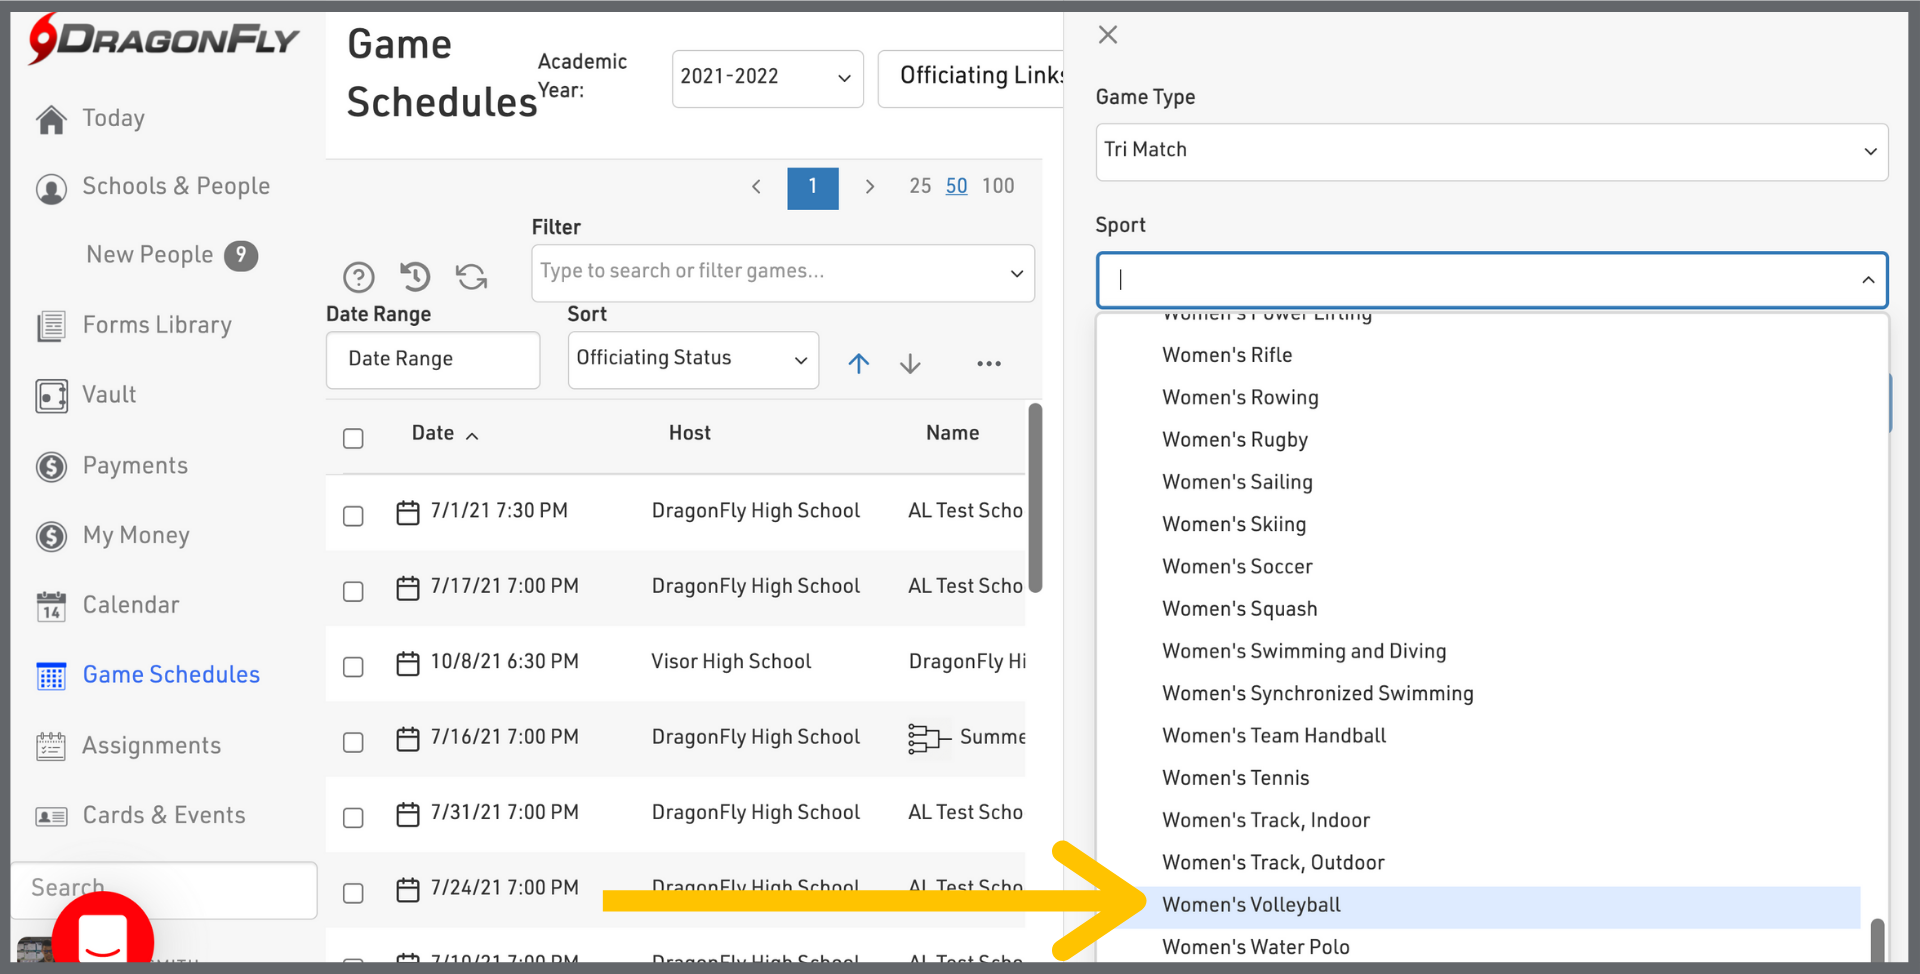1920x974 pixels.
Task: Click the refresh arrows icon
Action: pyautogui.click(x=471, y=276)
